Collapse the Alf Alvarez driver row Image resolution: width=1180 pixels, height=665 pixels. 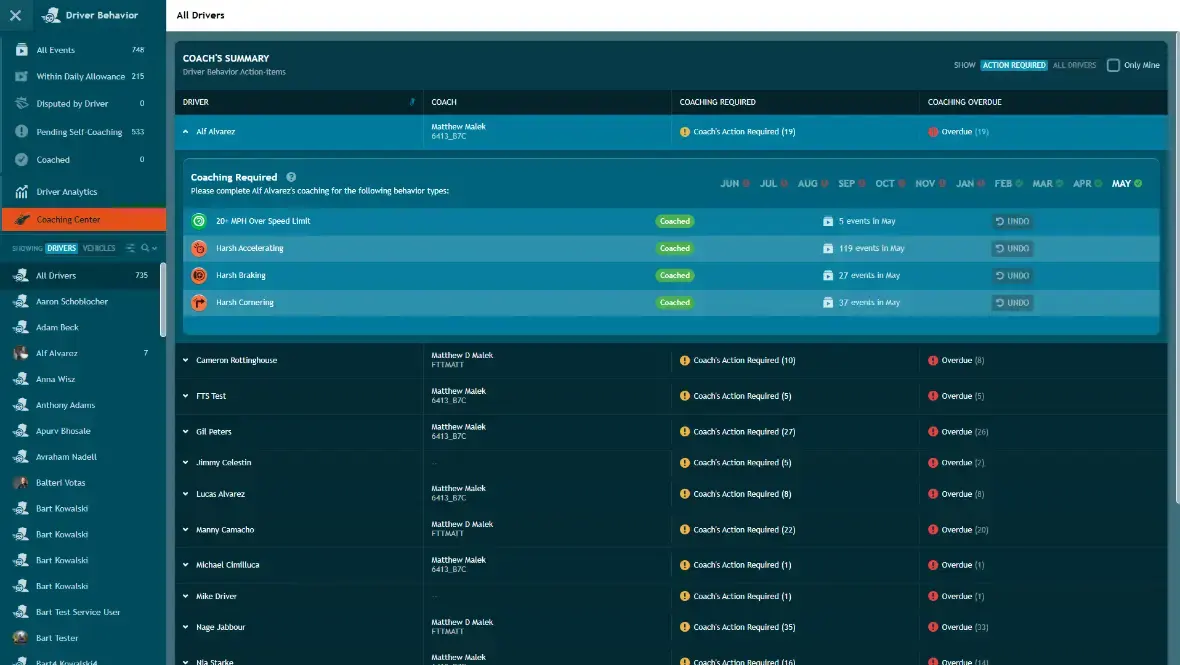point(185,132)
